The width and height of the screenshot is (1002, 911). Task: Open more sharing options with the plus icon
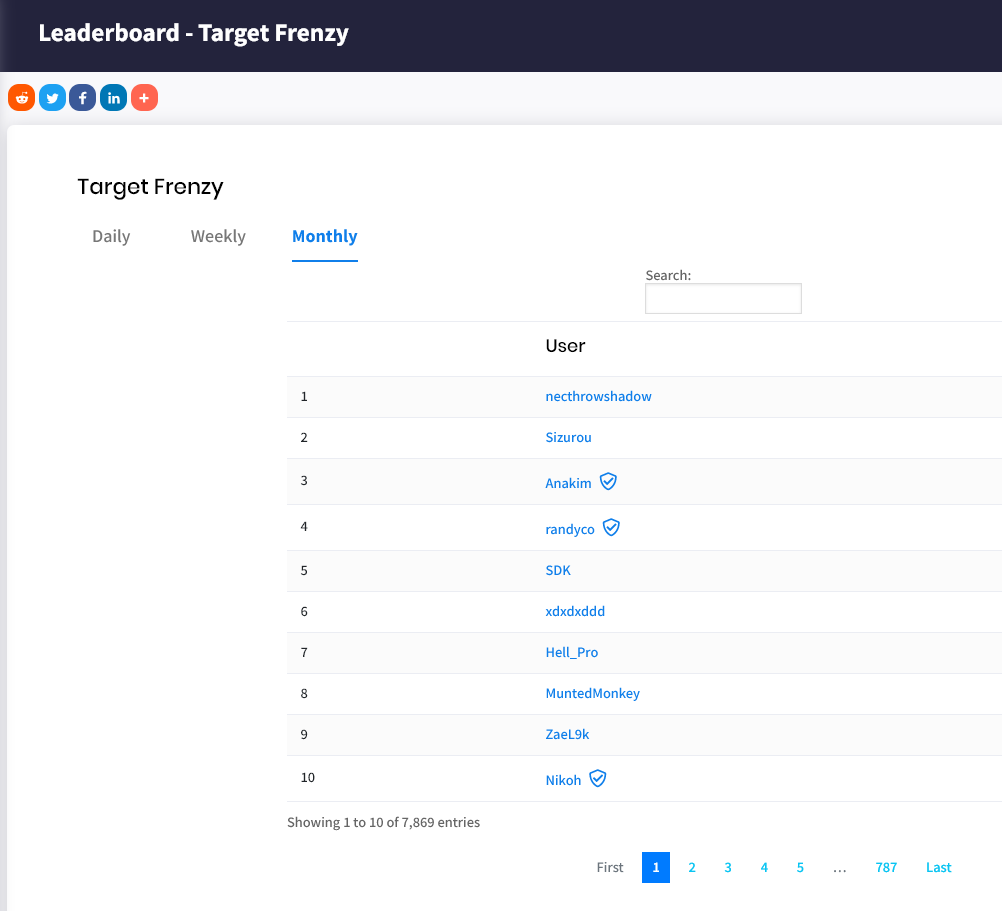pos(144,97)
